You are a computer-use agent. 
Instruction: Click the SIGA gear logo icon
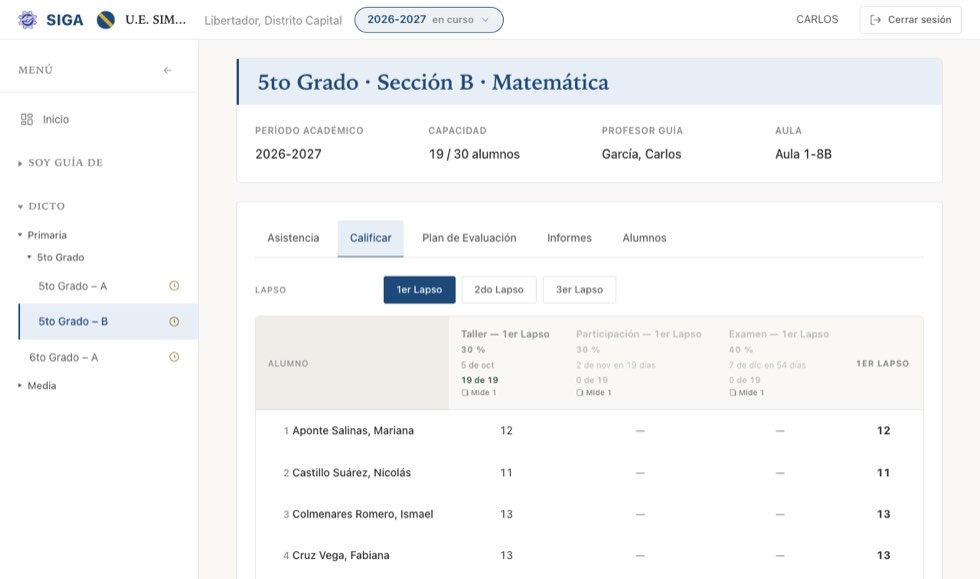pyautogui.click(x=27, y=20)
